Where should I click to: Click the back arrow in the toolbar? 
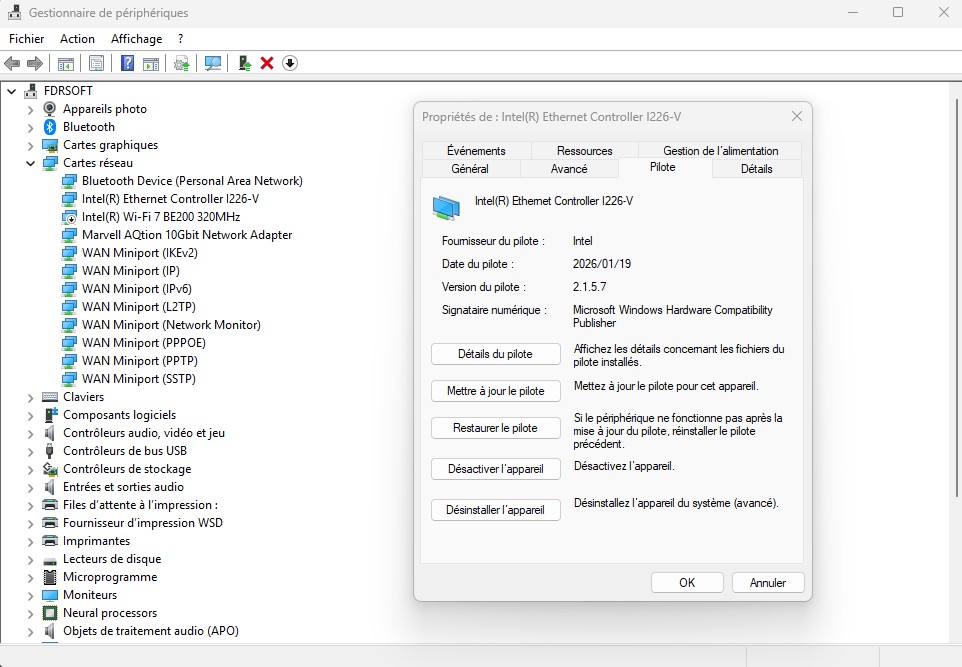pyautogui.click(x=13, y=63)
